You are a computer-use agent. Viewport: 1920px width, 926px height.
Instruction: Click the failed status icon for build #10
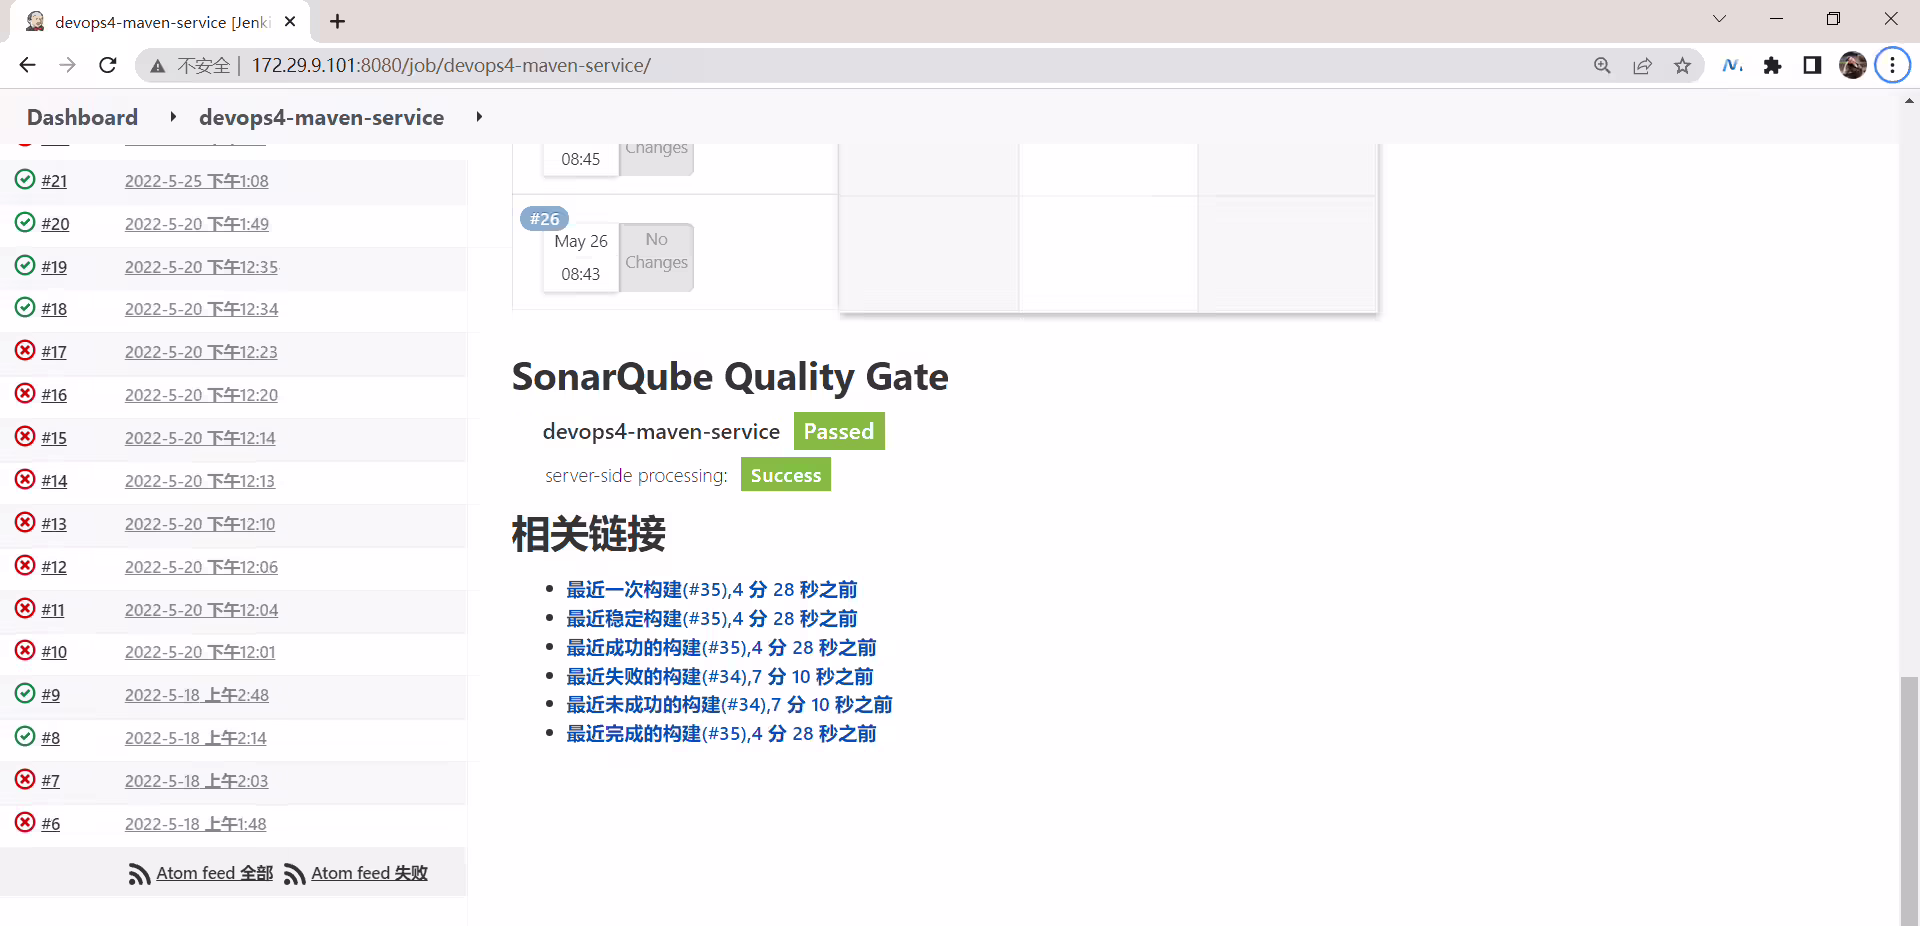pyautogui.click(x=25, y=650)
